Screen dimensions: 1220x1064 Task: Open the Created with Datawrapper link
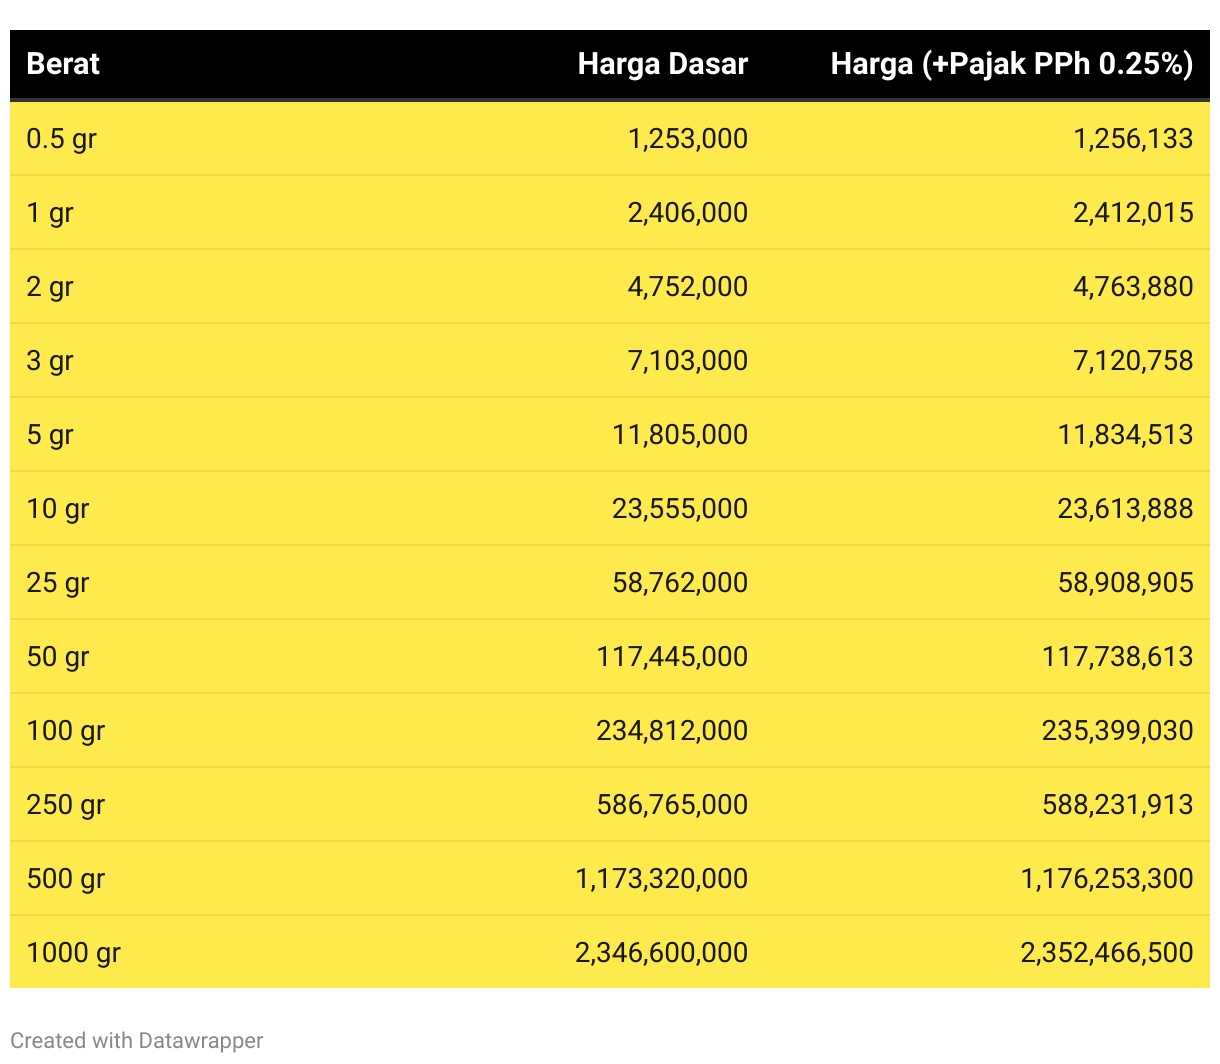(x=137, y=1040)
